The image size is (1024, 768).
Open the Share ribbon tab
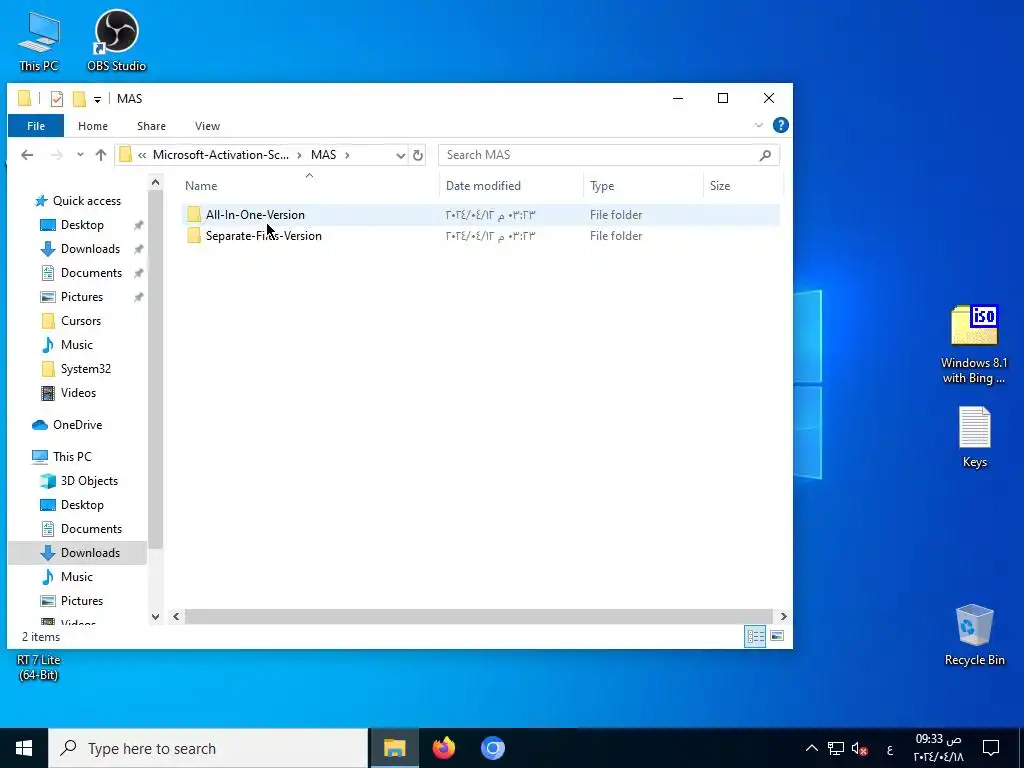point(152,126)
